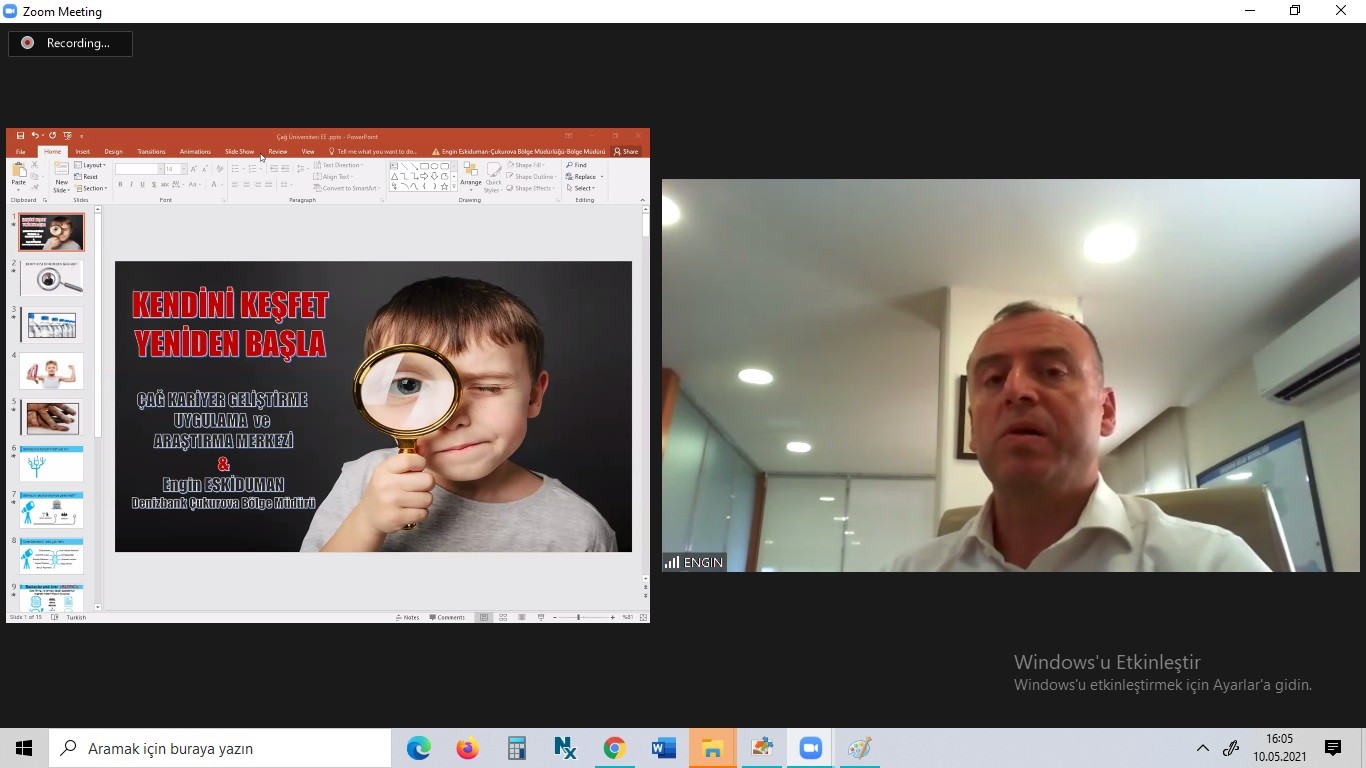Screen dimensions: 1366x768
Task: Select the star shape in shapes gallery
Action: coord(444,186)
